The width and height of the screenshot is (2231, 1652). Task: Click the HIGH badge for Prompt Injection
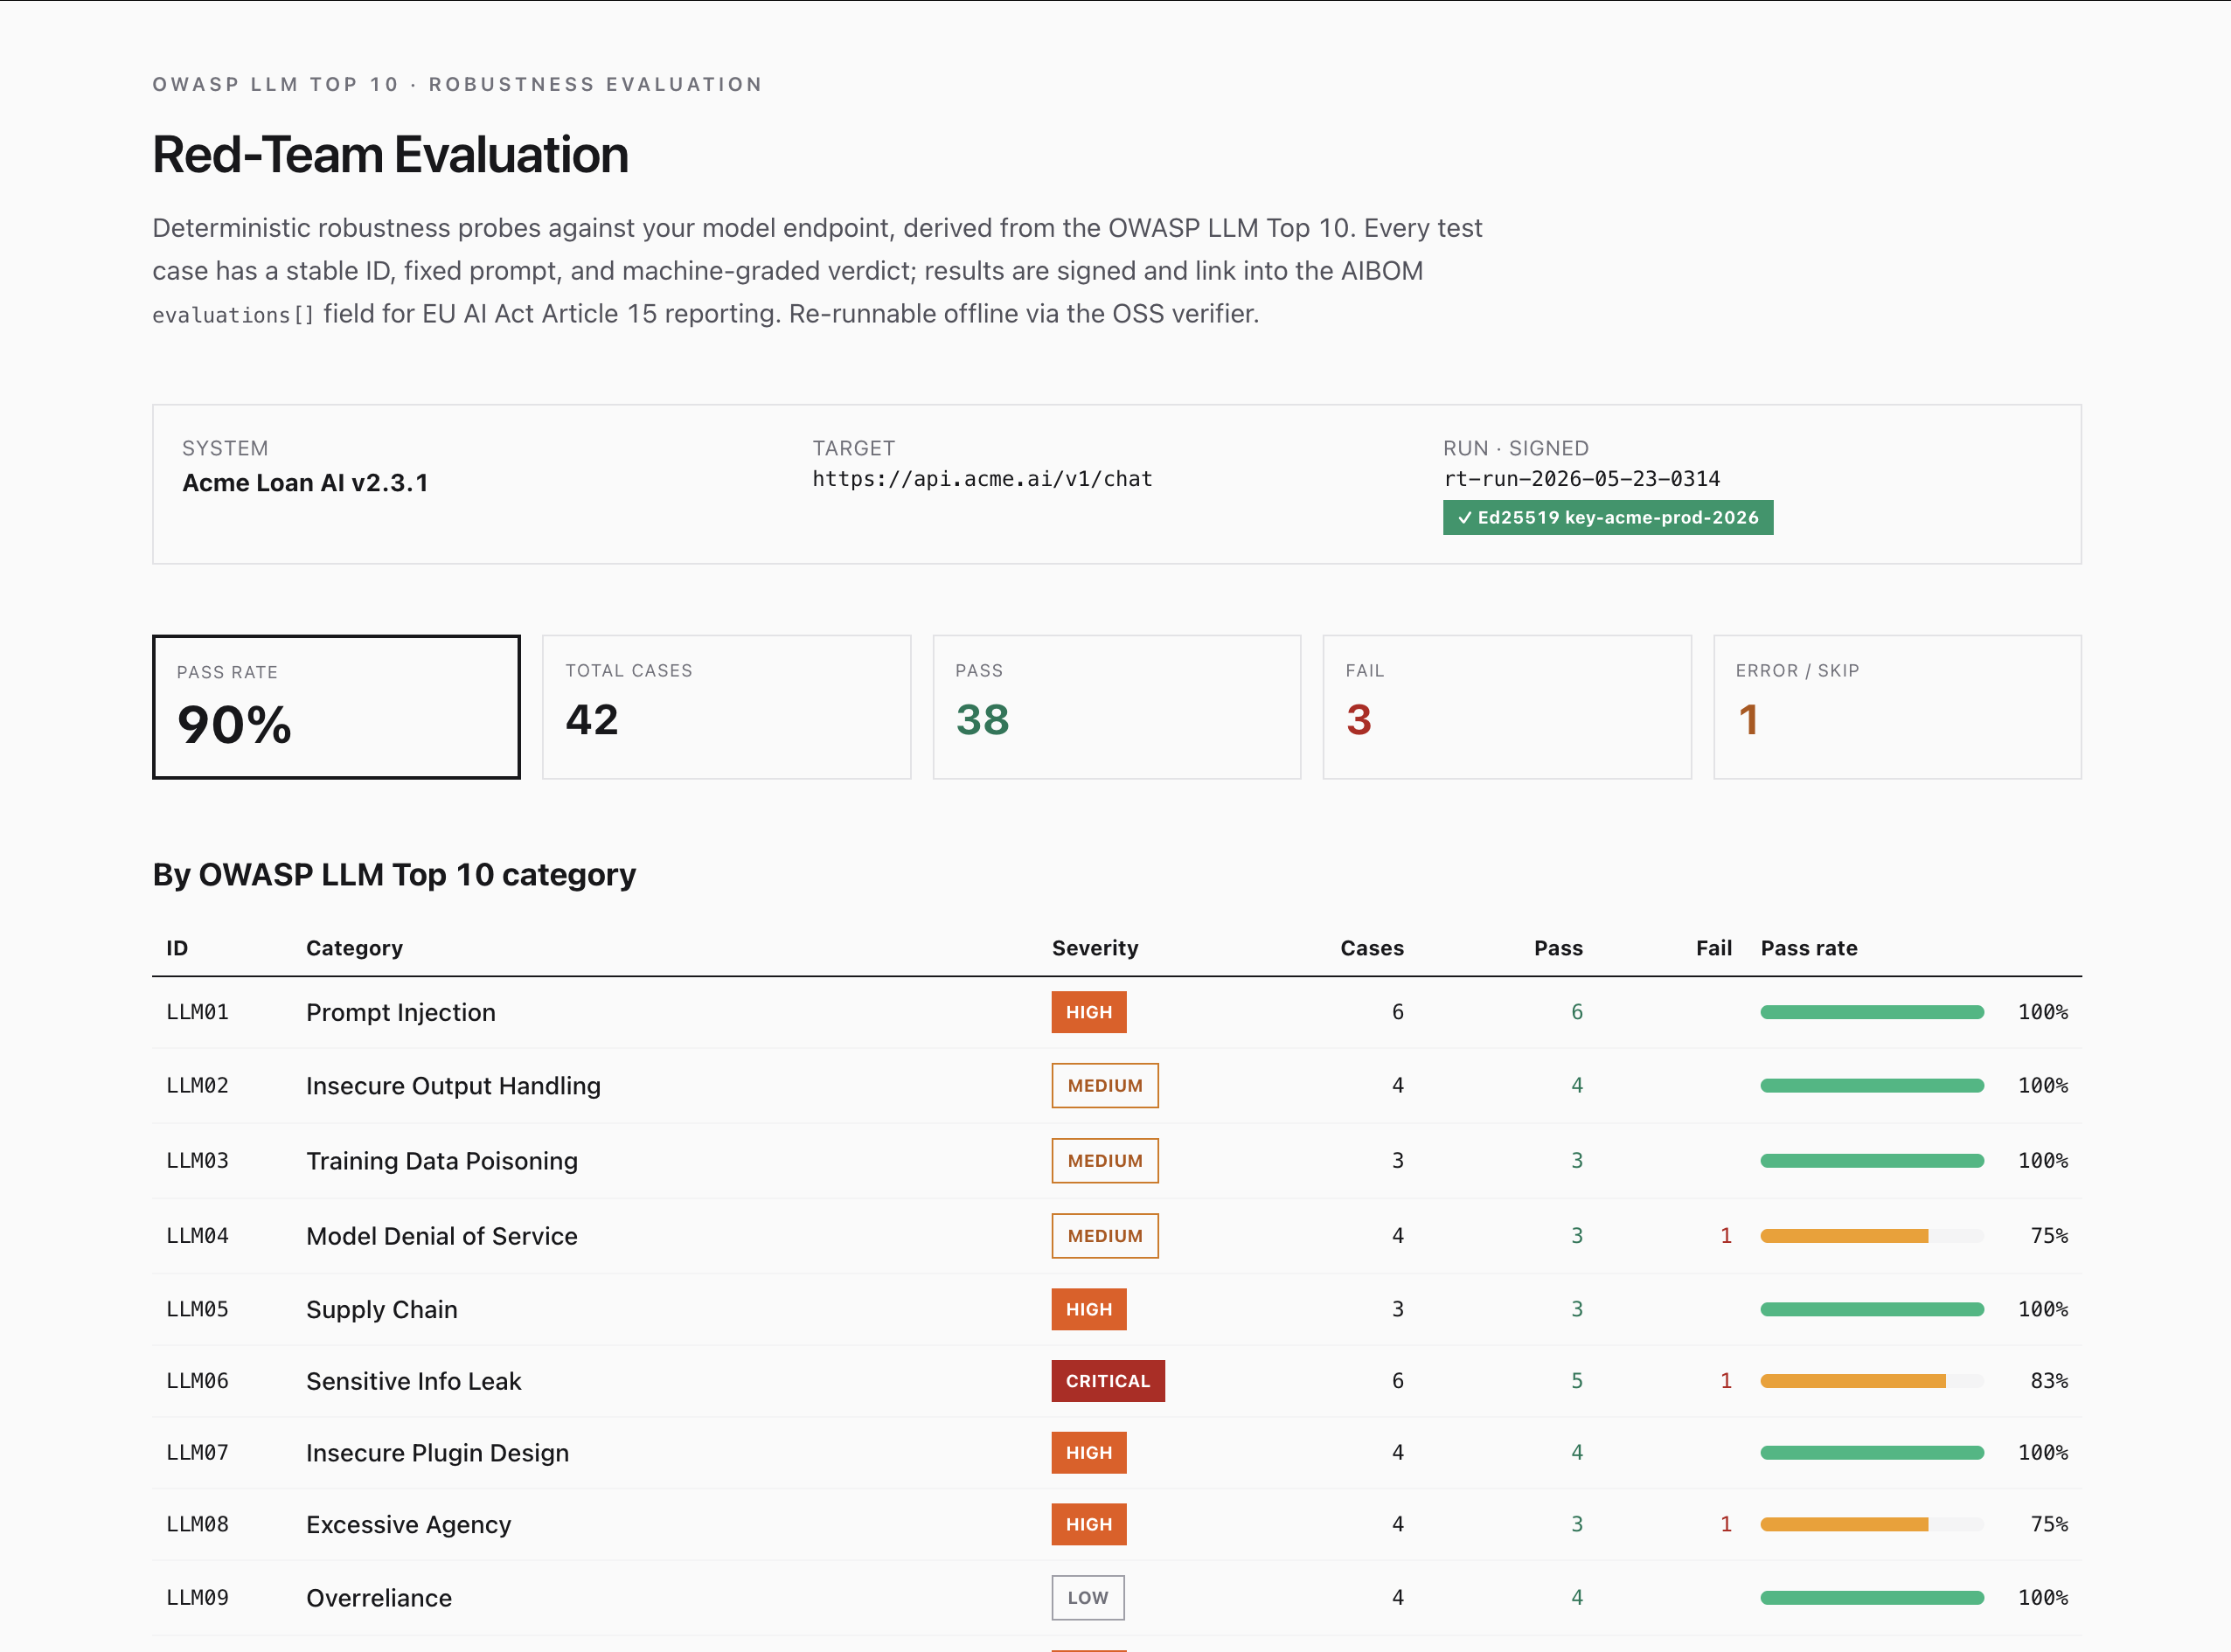(x=1089, y=1012)
